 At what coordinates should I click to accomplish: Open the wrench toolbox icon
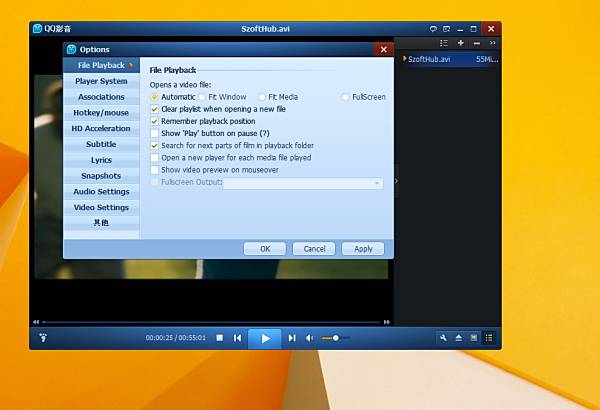[x=443, y=338]
